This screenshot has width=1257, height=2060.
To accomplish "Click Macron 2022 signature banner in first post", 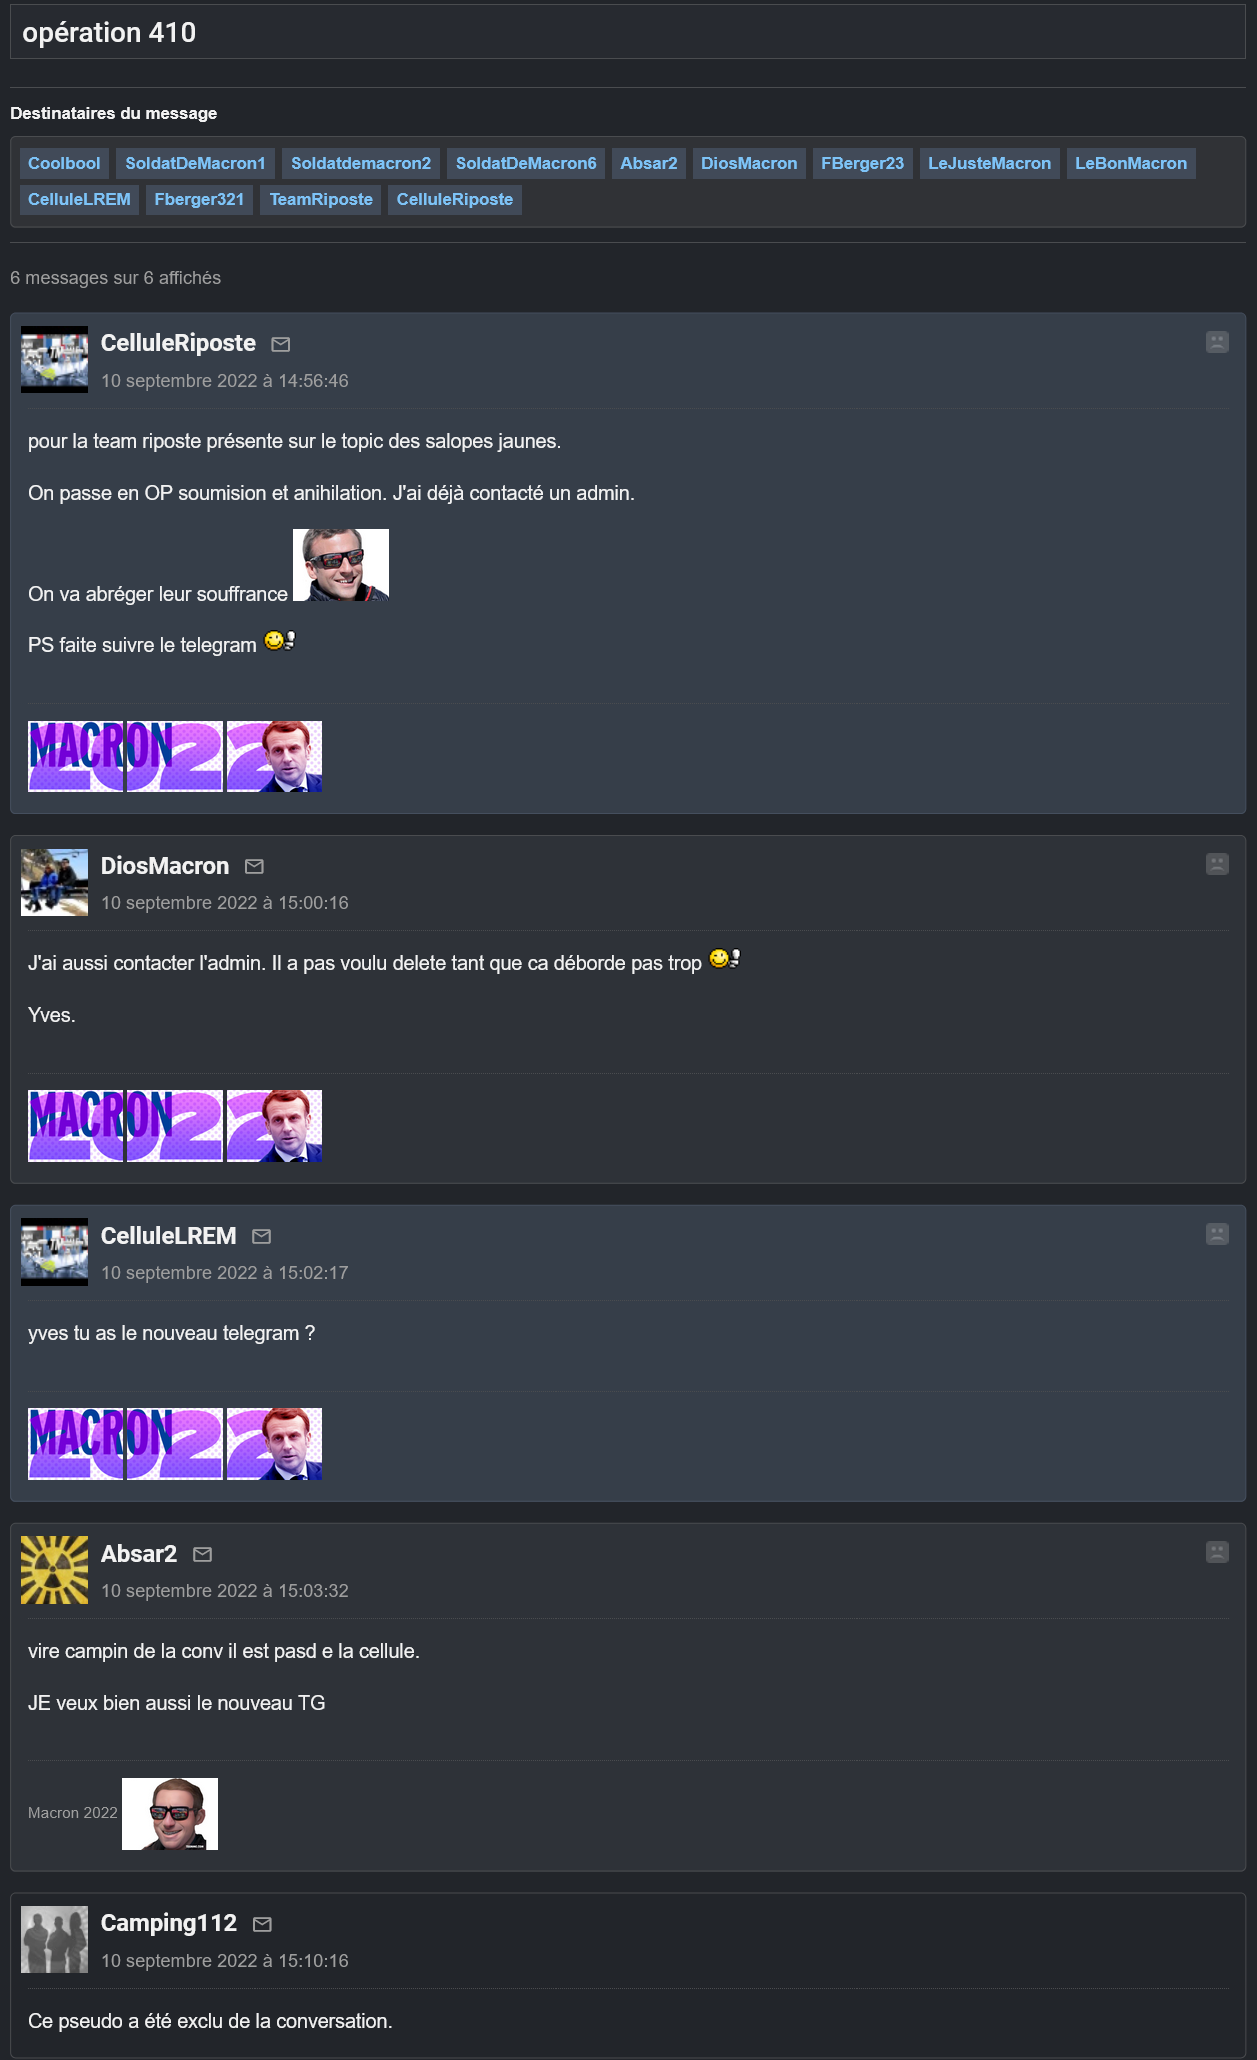I will coord(175,757).
